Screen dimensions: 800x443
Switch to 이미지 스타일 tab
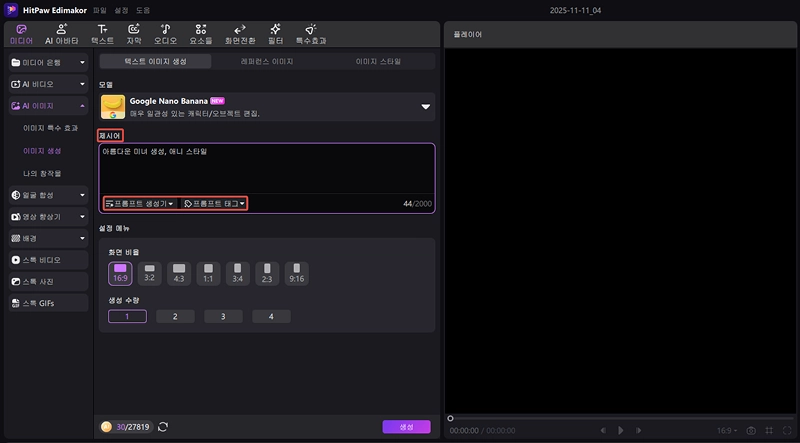click(x=378, y=61)
